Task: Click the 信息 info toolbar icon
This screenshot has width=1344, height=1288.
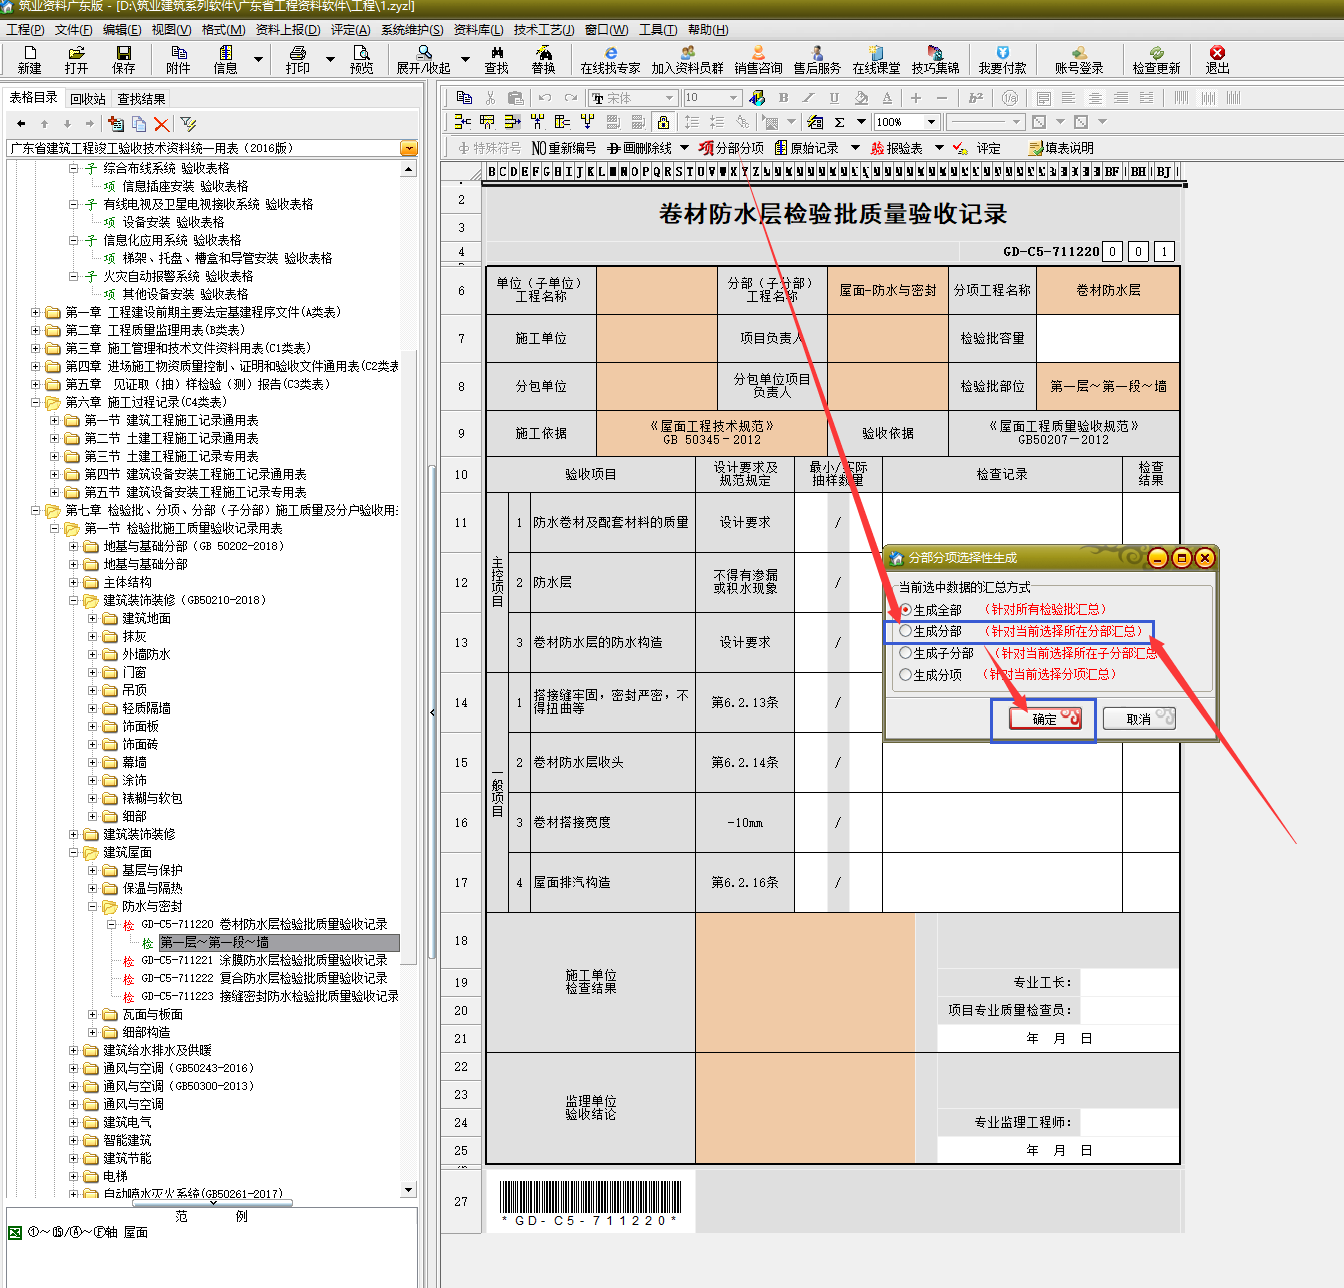Action: click(x=226, y=60)
